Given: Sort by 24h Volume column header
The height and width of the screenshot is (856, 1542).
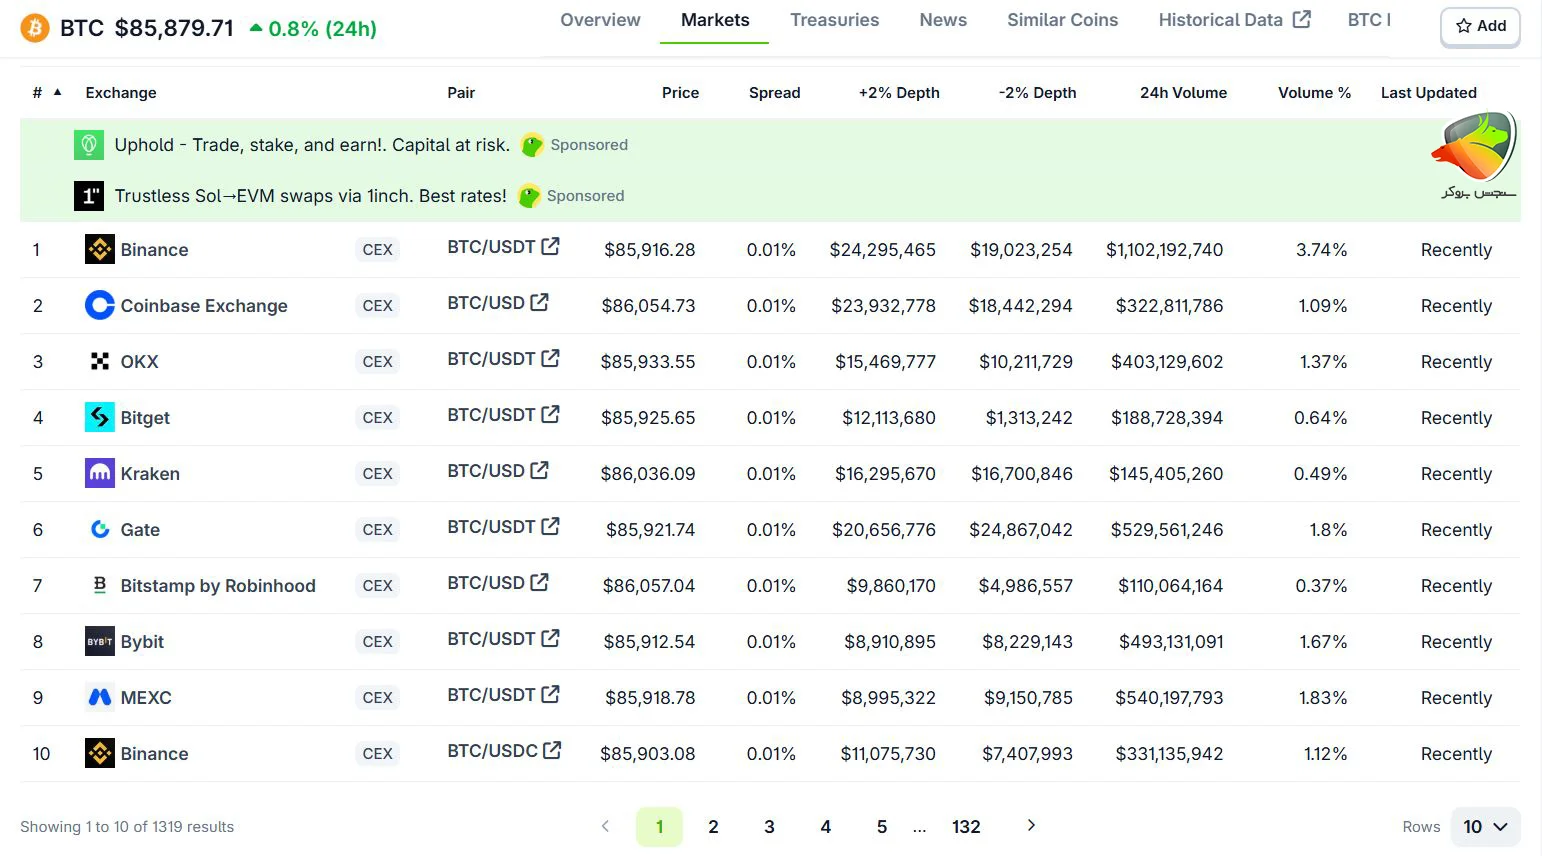Looking at the screenshot, I should click(1183, 93).
